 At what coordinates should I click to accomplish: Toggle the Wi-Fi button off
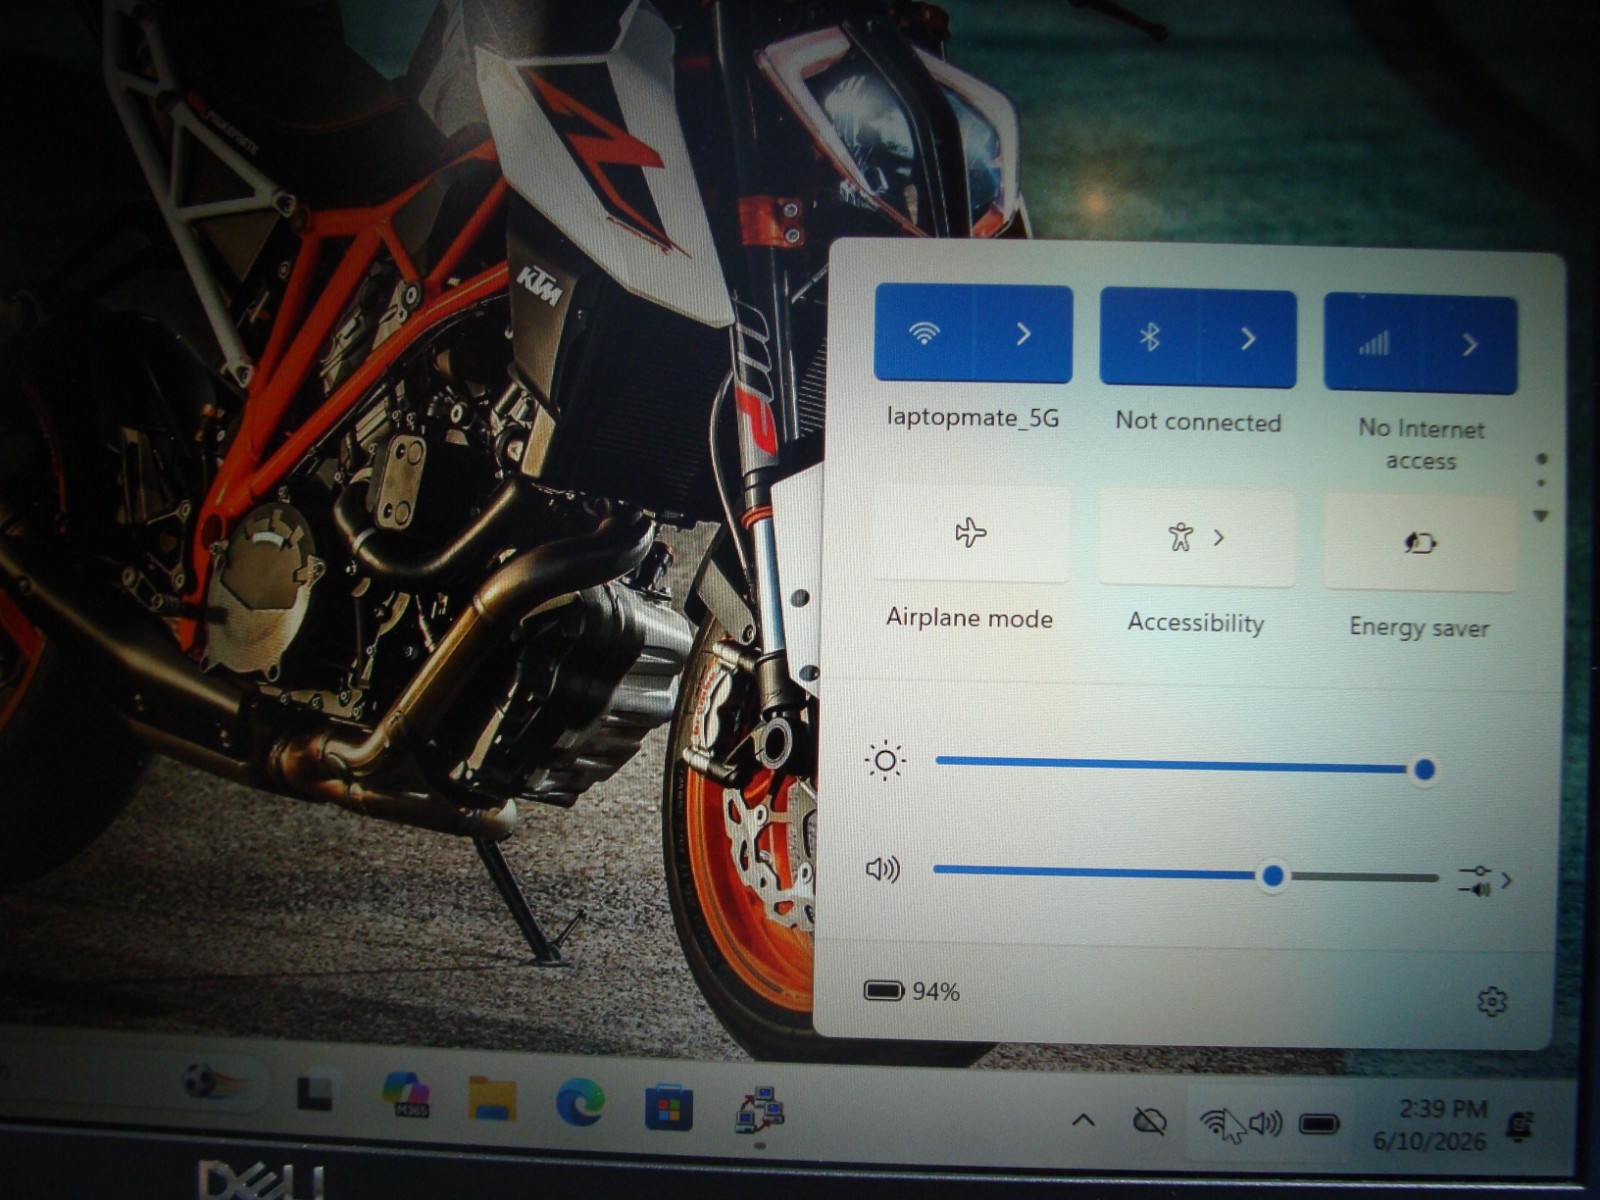click(x=924, y=333)
